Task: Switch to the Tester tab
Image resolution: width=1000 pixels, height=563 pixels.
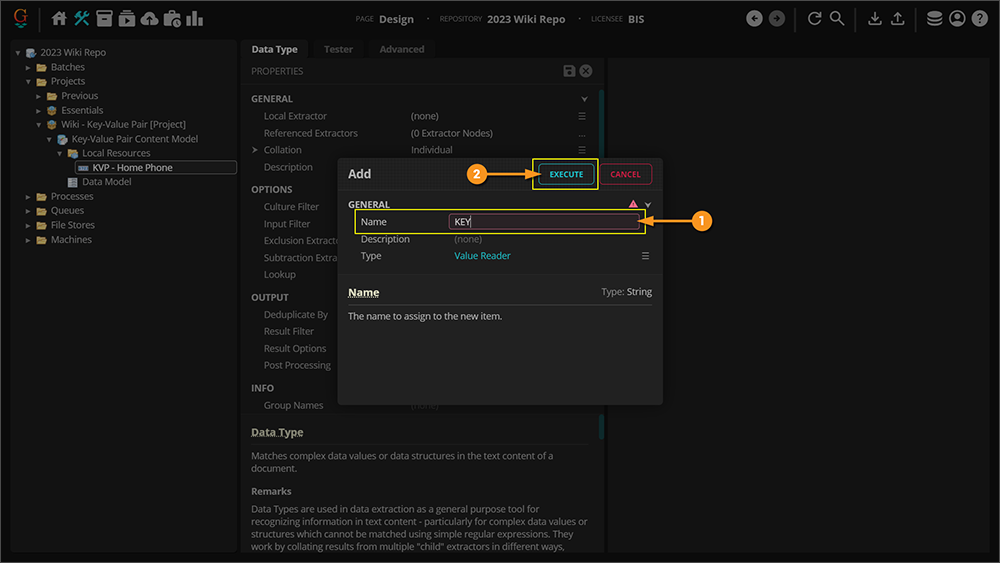Action: point(338,49)
